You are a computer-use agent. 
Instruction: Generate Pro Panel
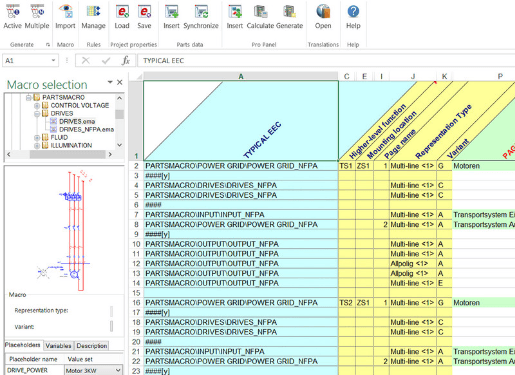click(289, 17)
